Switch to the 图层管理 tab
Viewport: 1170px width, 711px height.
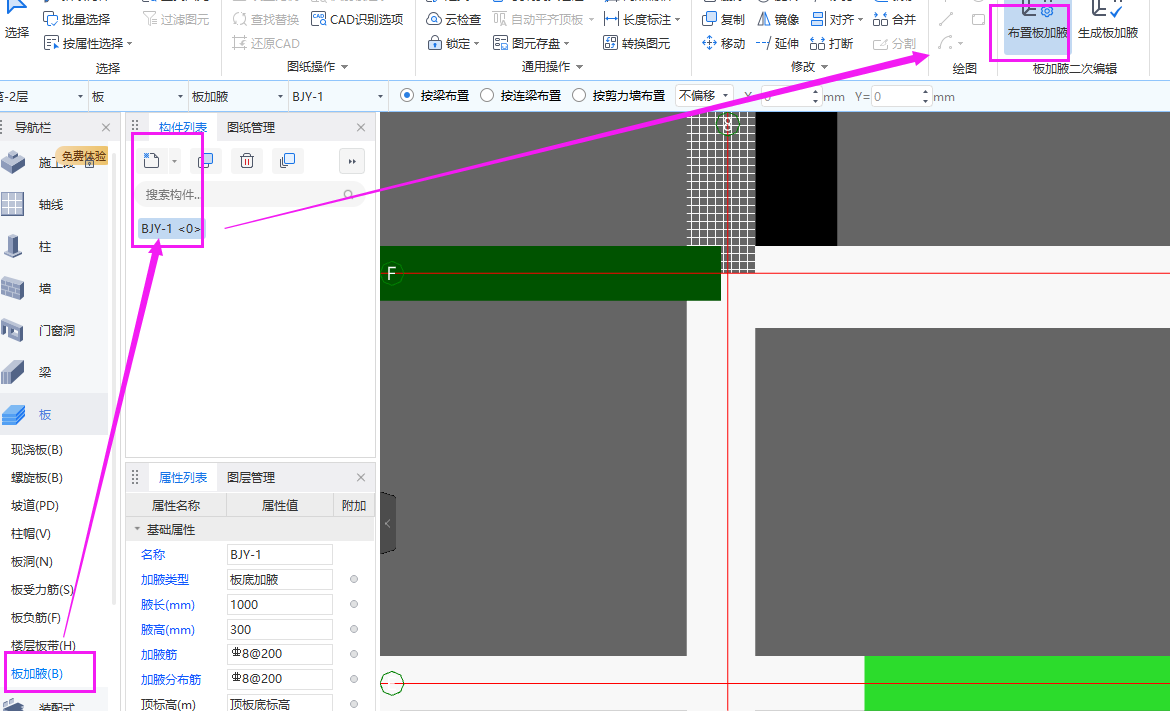[x=251, y=477]
